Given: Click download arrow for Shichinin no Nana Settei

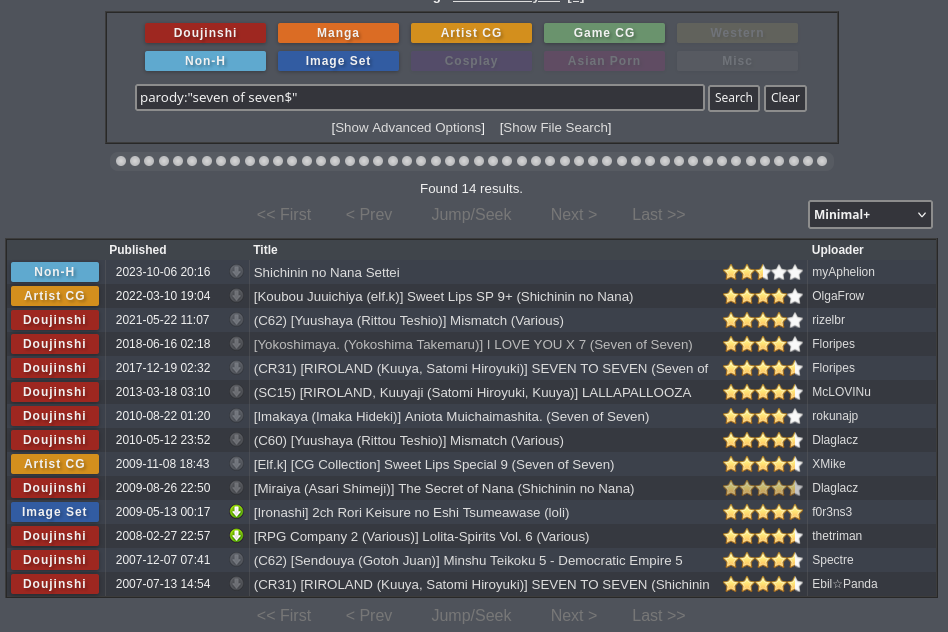Looking at the screenshot, I should tap(236, 272).
